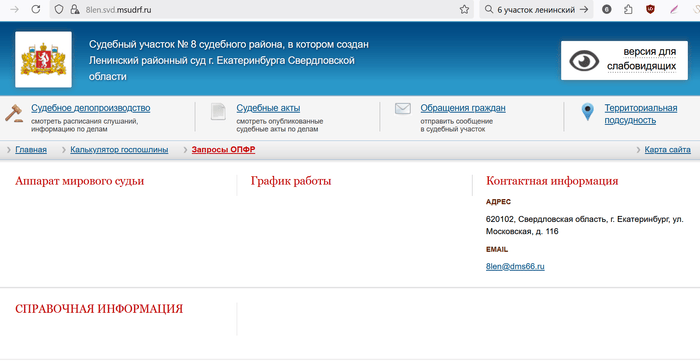Viewport: 700px width, 364px height.
Task: Click the blue map pin icon
Action: (588, 112)
